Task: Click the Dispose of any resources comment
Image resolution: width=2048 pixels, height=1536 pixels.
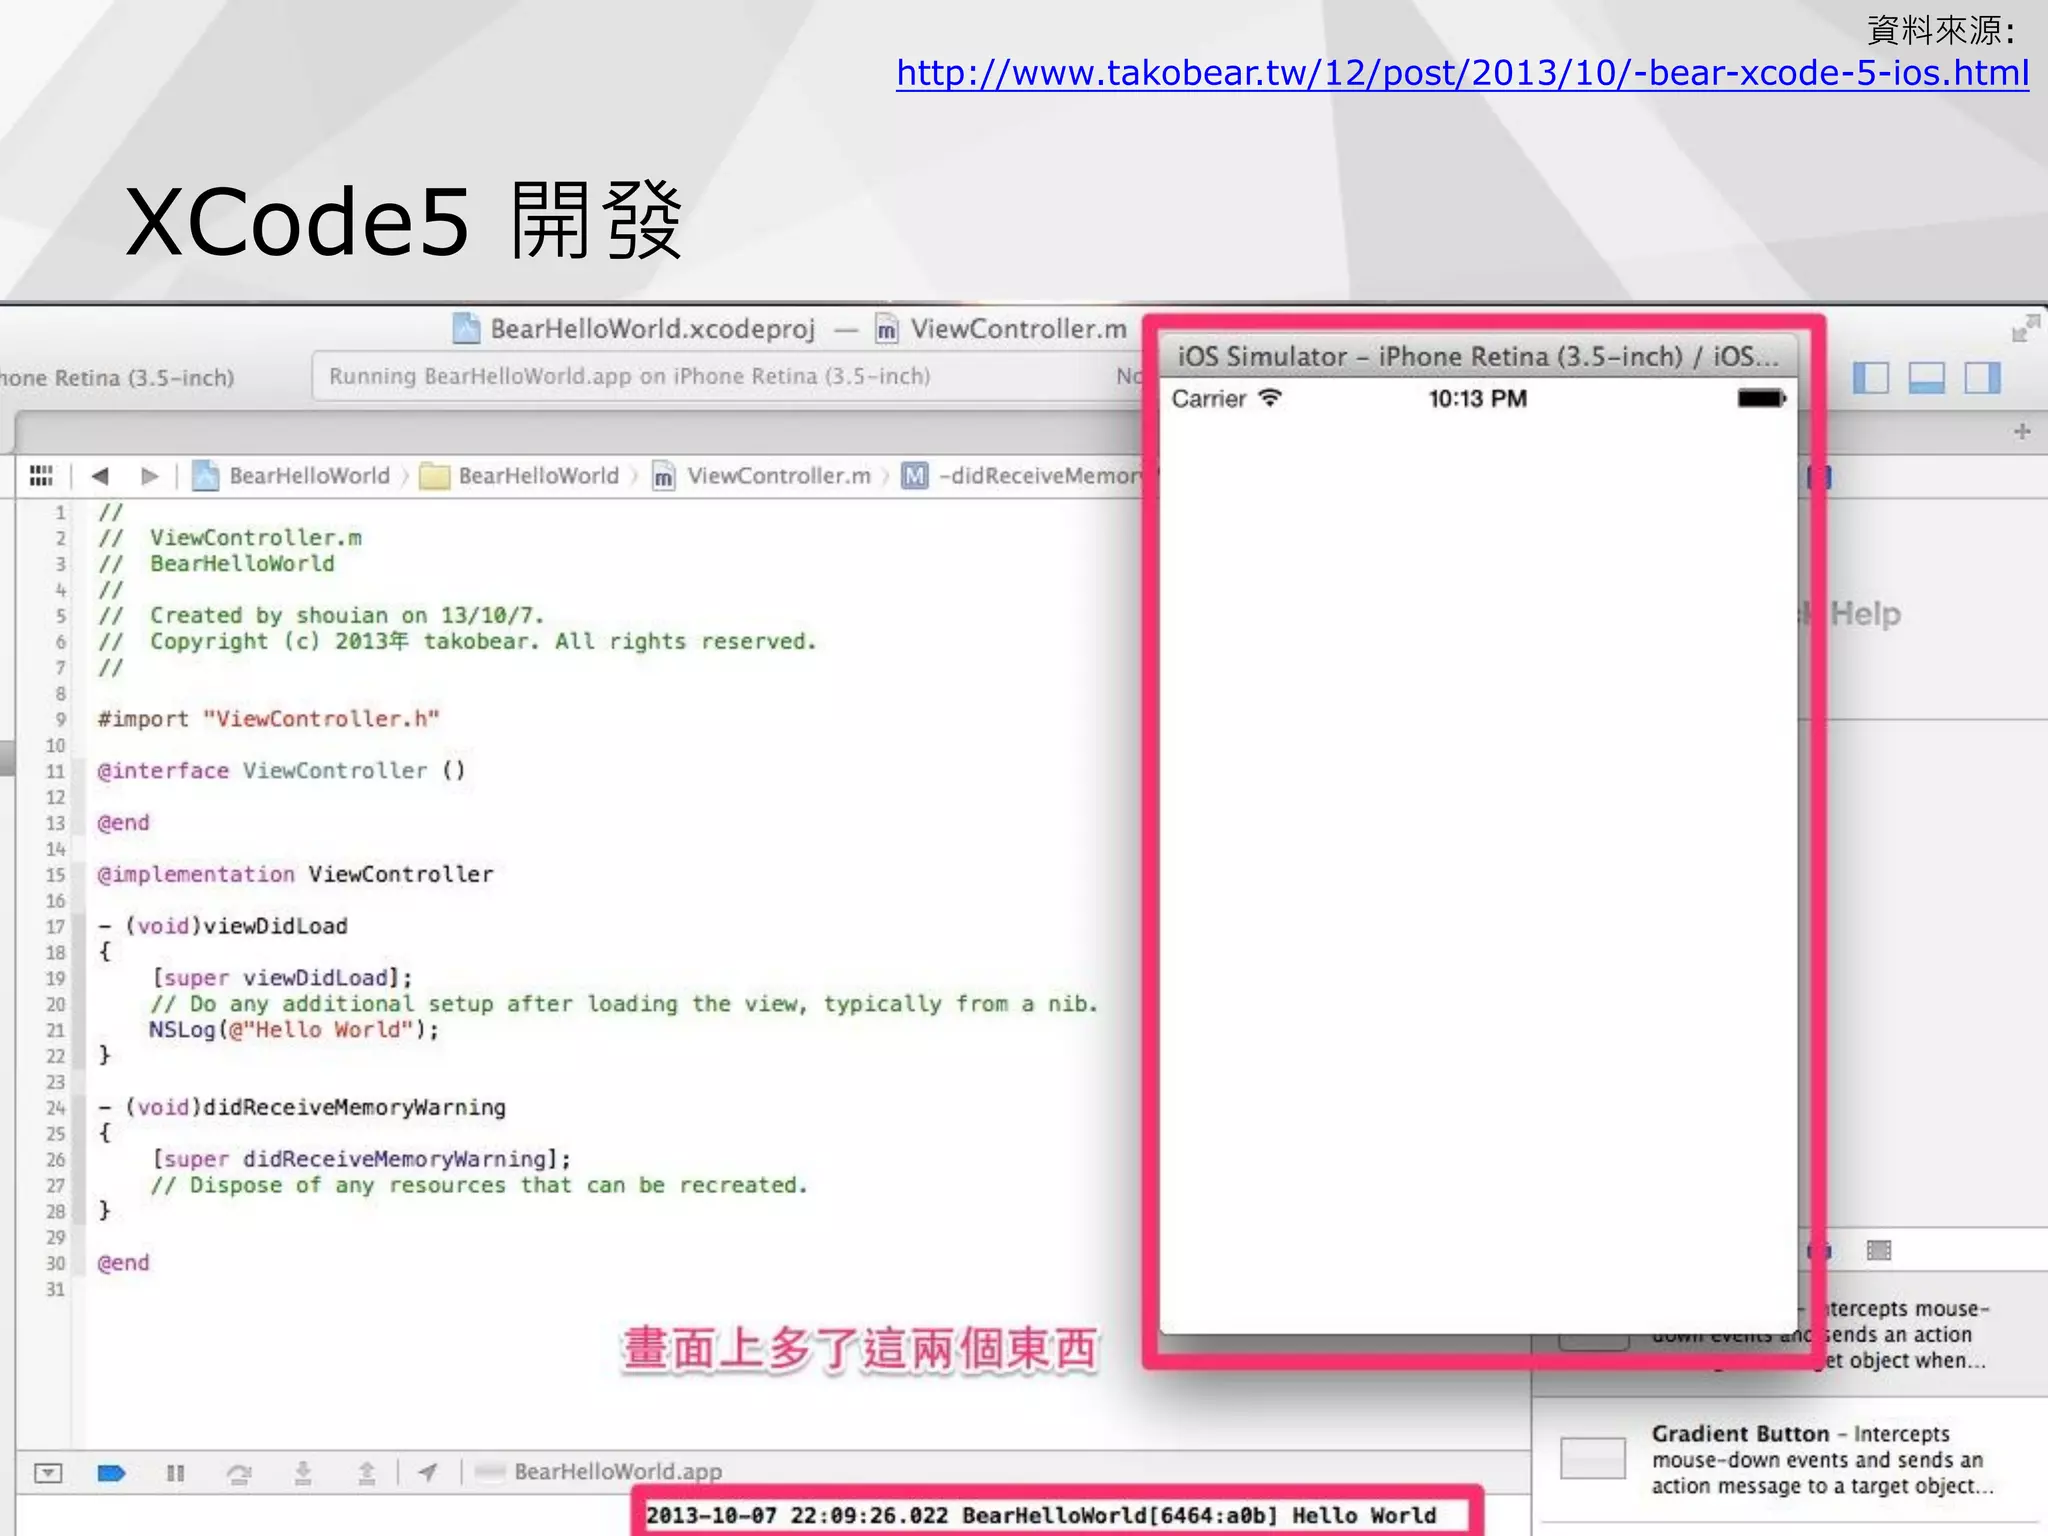Action: tap(479, 1185)
